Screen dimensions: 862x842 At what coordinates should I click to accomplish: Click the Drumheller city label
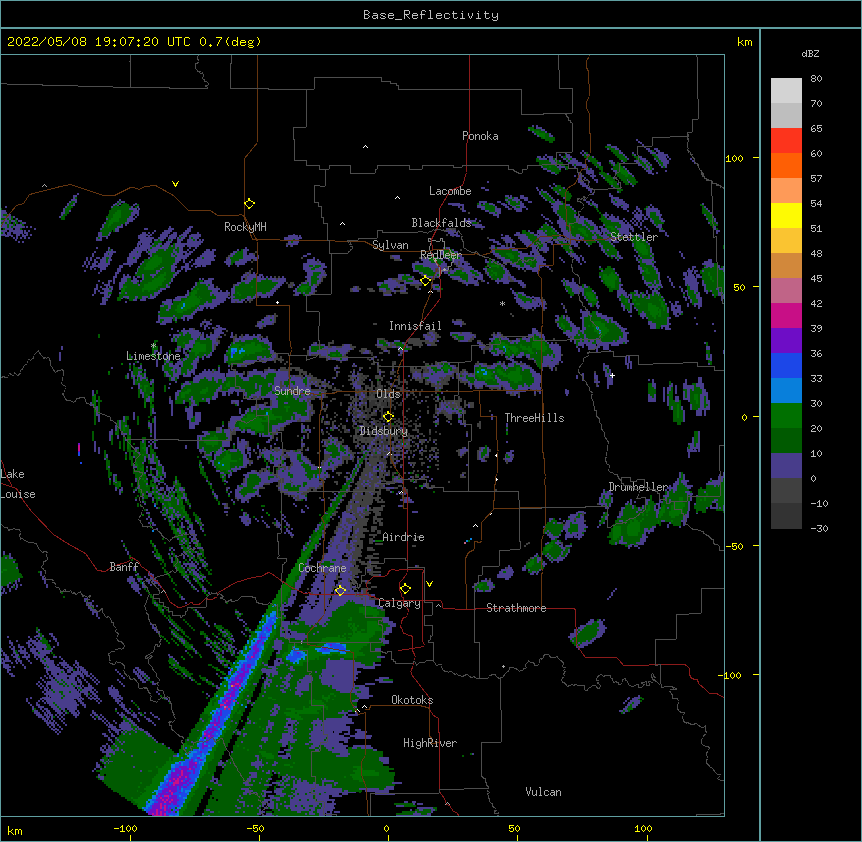[x=639, y=487]
